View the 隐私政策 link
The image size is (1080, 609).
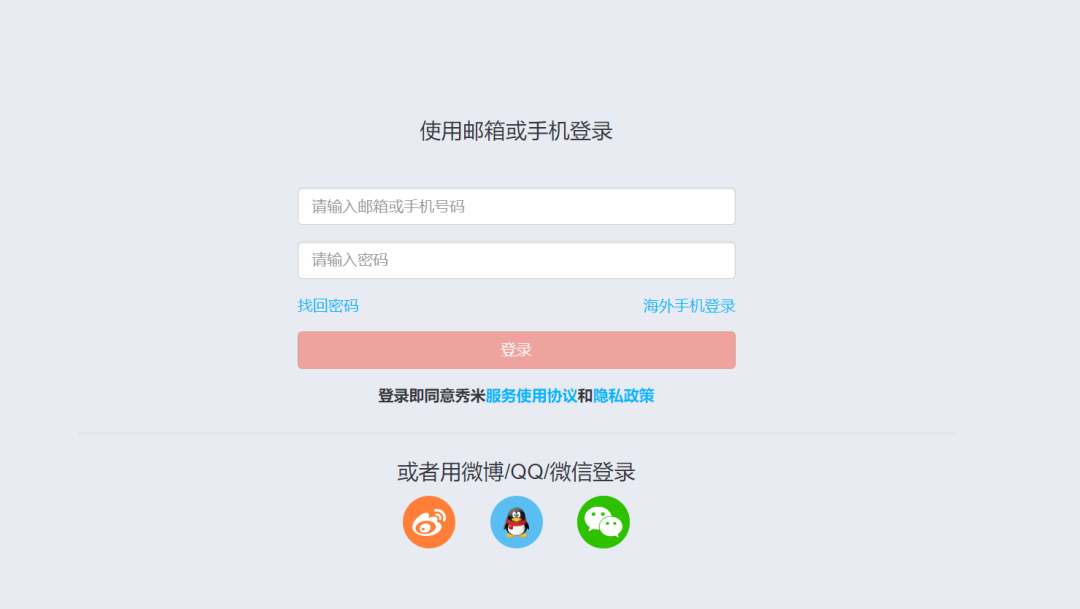tap(623, 396)
